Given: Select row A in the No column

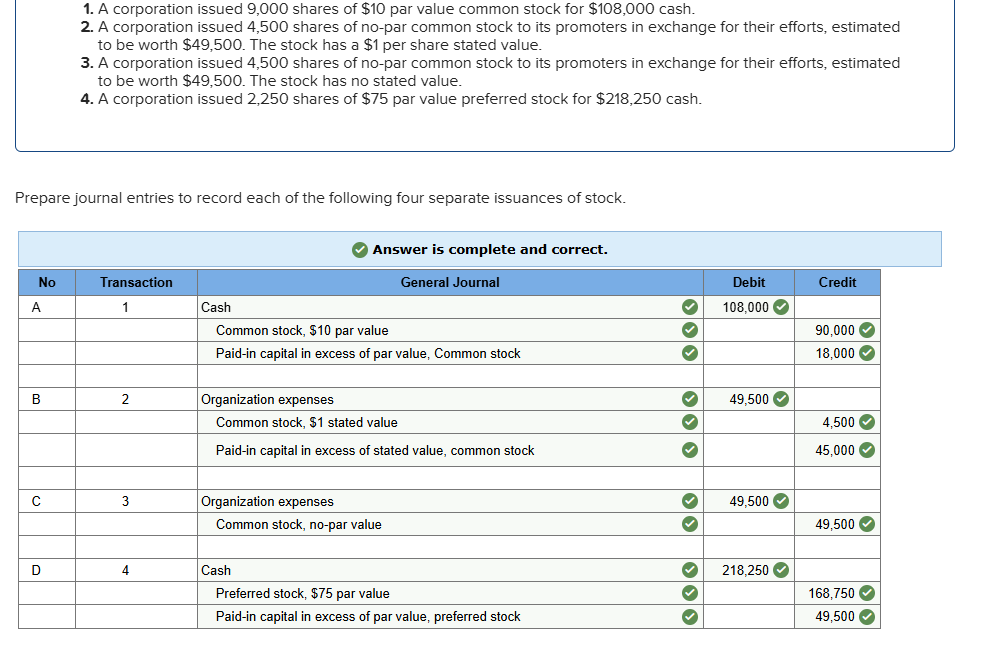Looking at the screenshot, I should click(x=37, y=307).
